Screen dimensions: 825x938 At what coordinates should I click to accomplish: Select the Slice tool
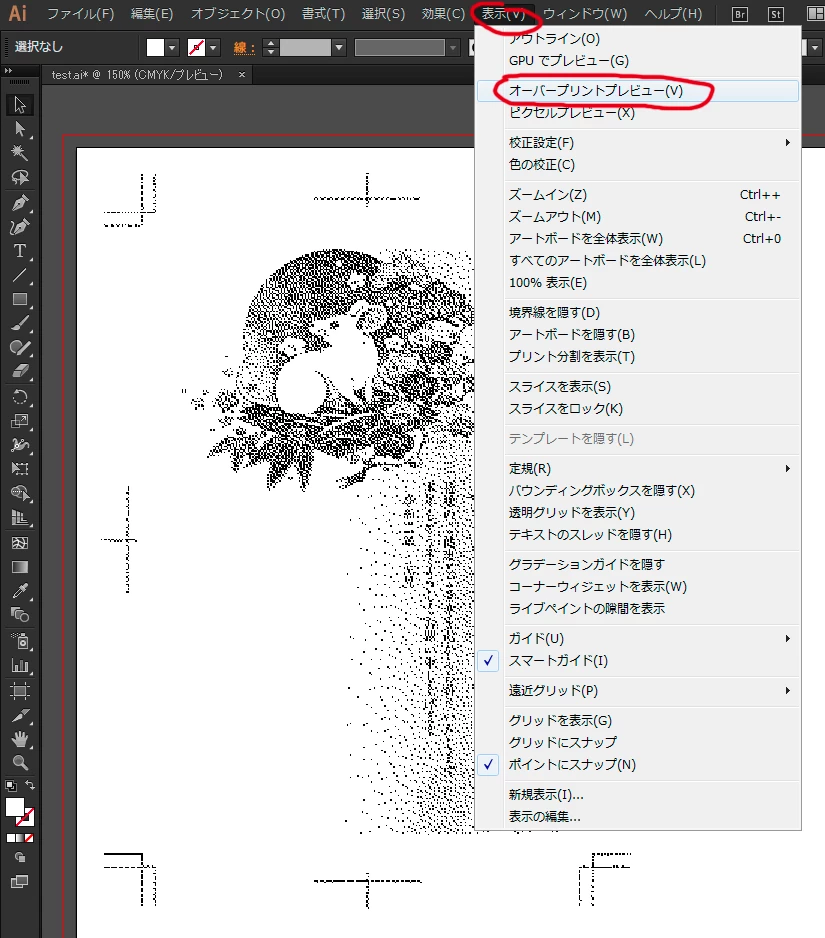point(20,715)
